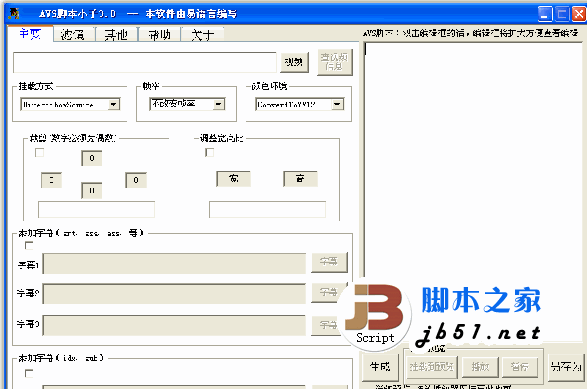This screenshot has width=587, height=389.
Task: Click the right crop value box
Action: click(136, 180)
